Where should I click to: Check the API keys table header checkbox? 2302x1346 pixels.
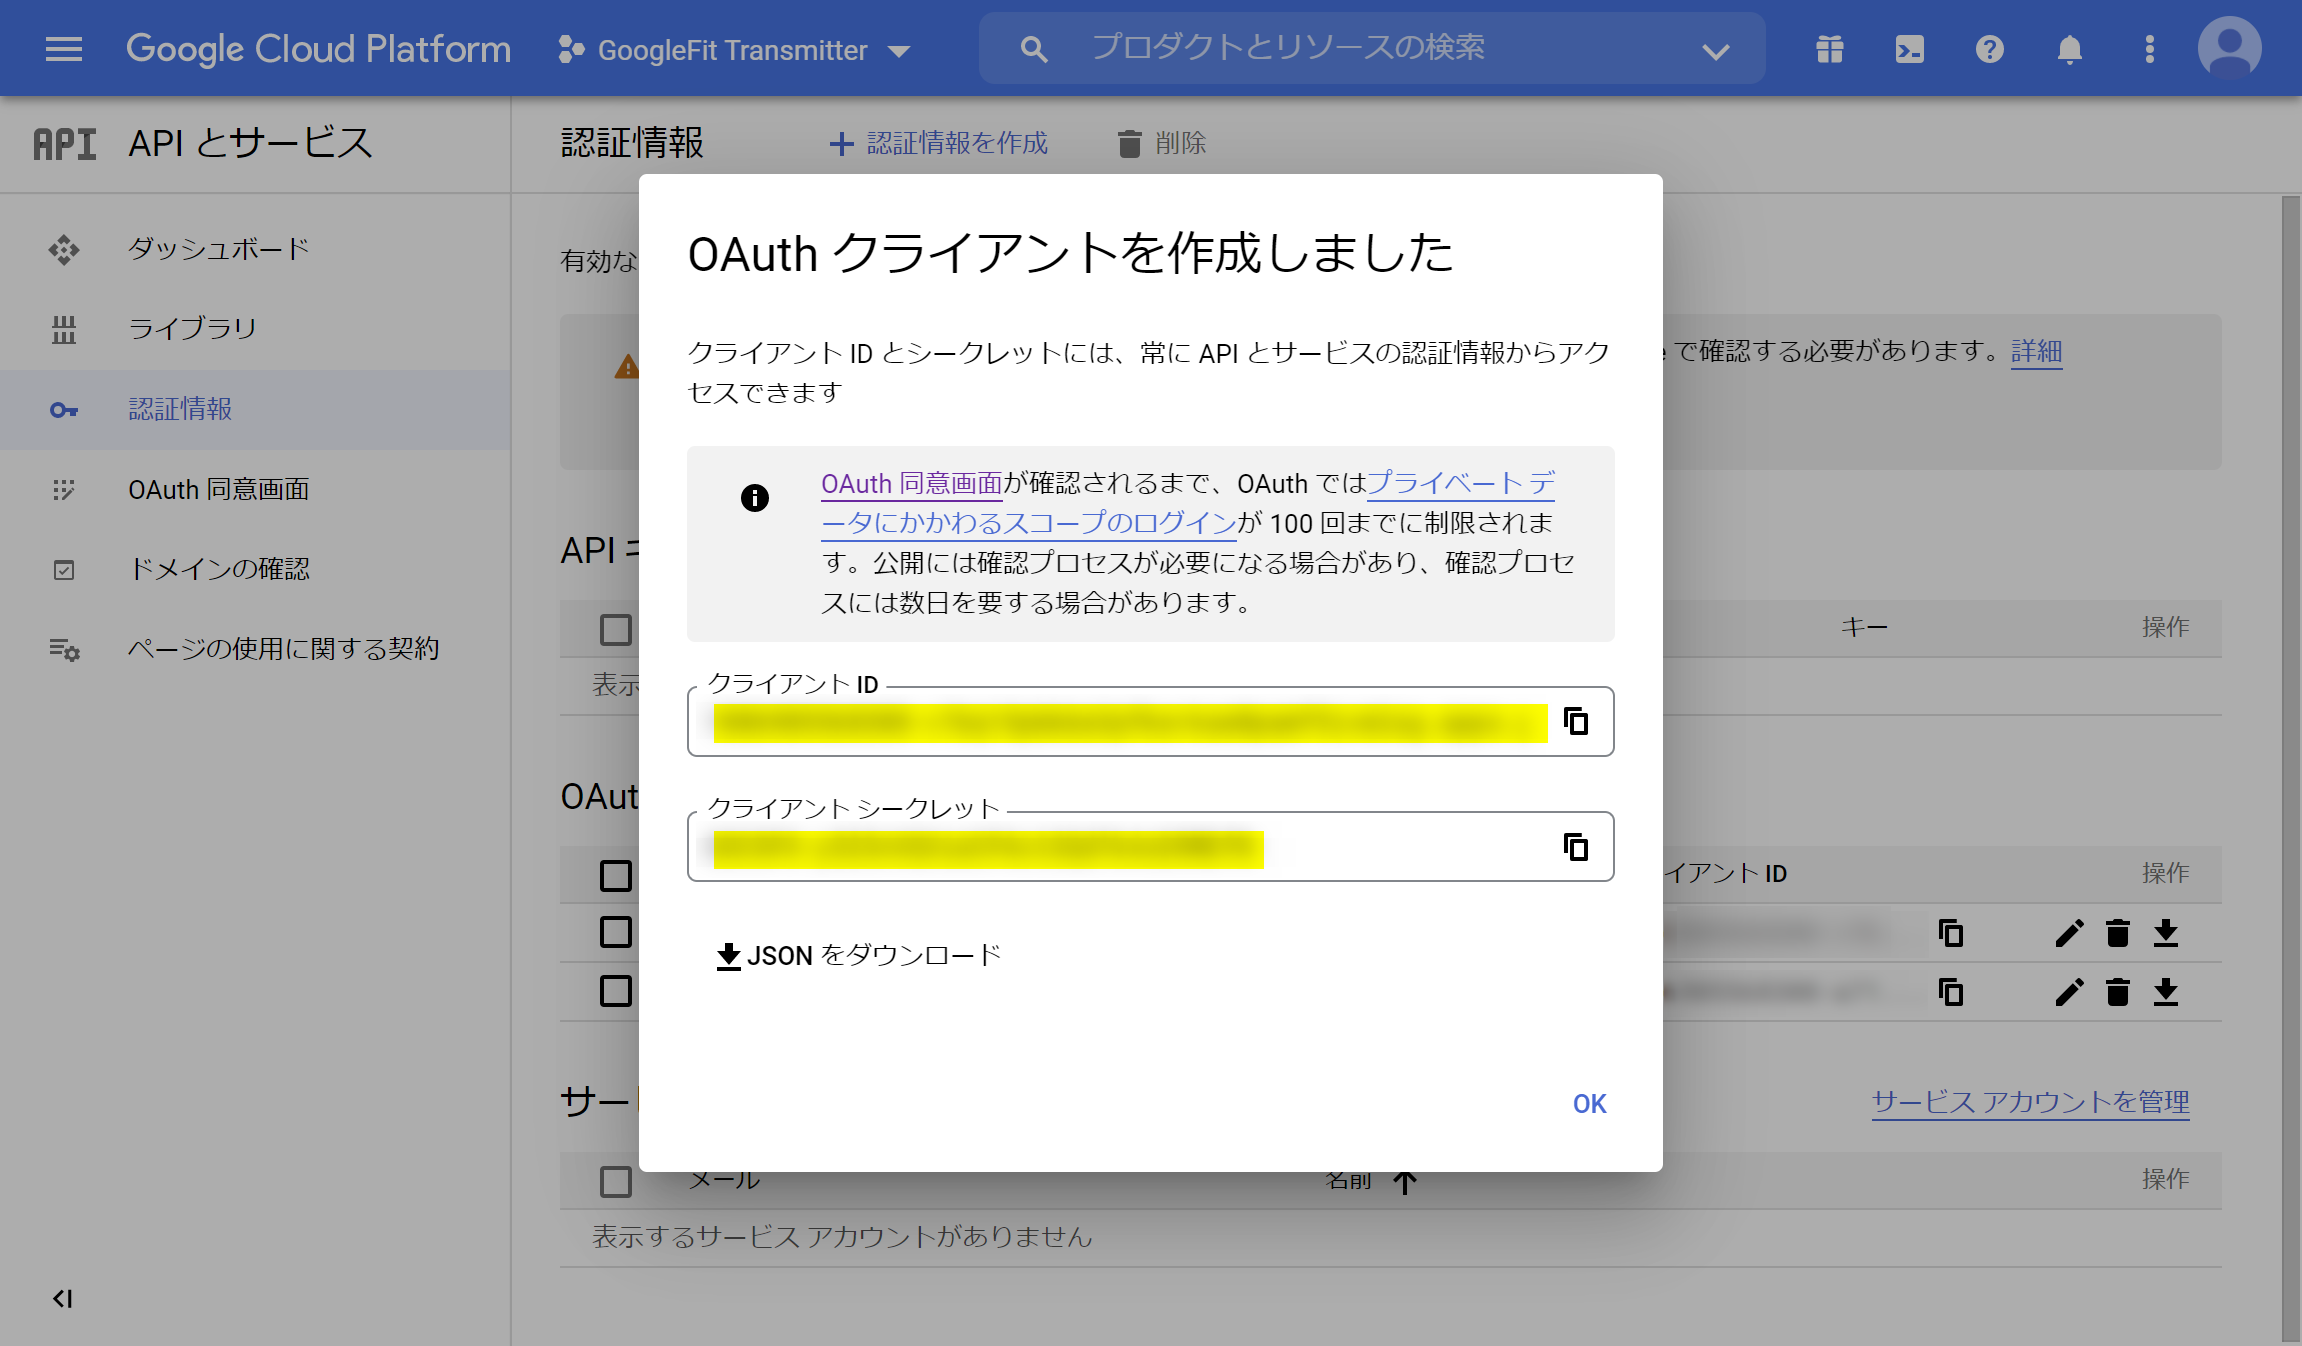(x=616, y=630)
